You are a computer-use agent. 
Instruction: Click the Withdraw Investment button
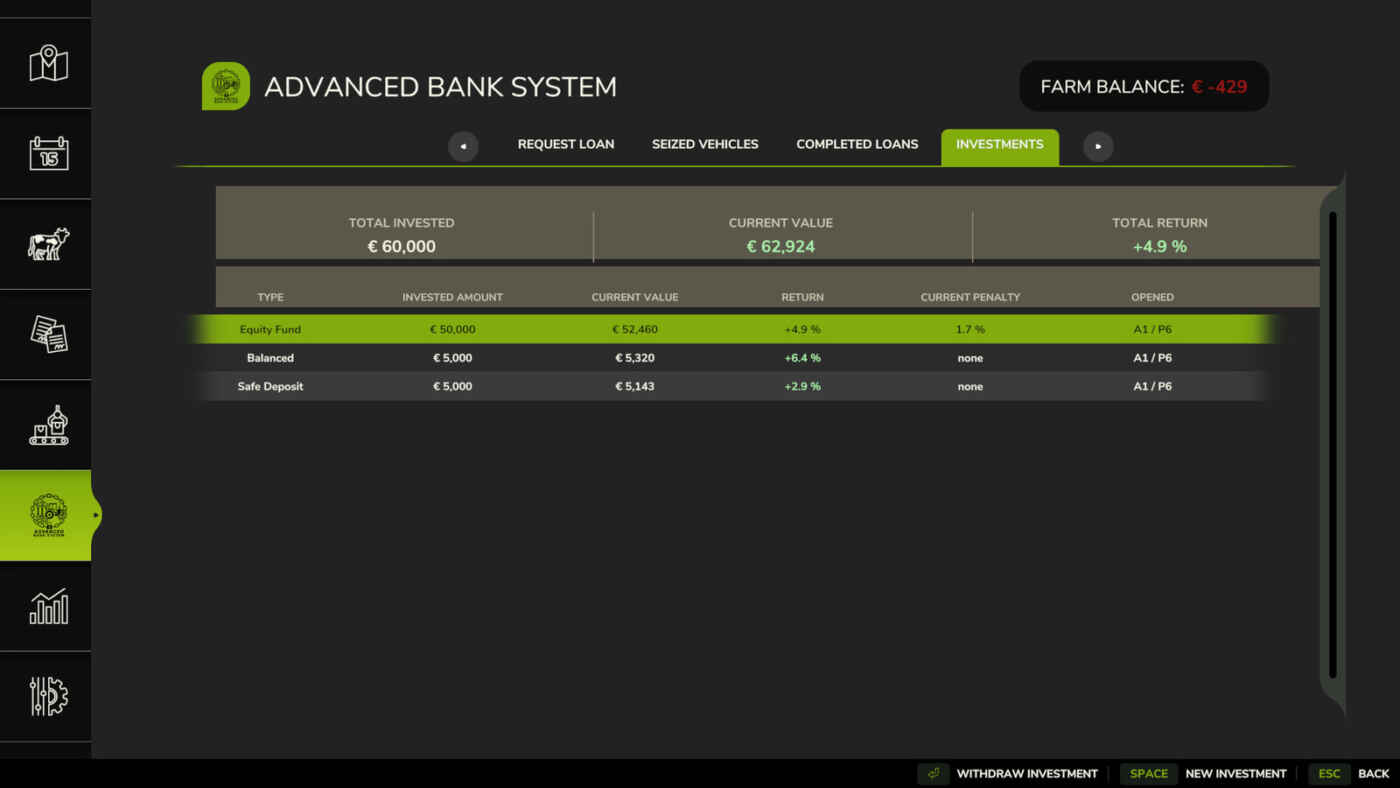(x=1008, y=773)
